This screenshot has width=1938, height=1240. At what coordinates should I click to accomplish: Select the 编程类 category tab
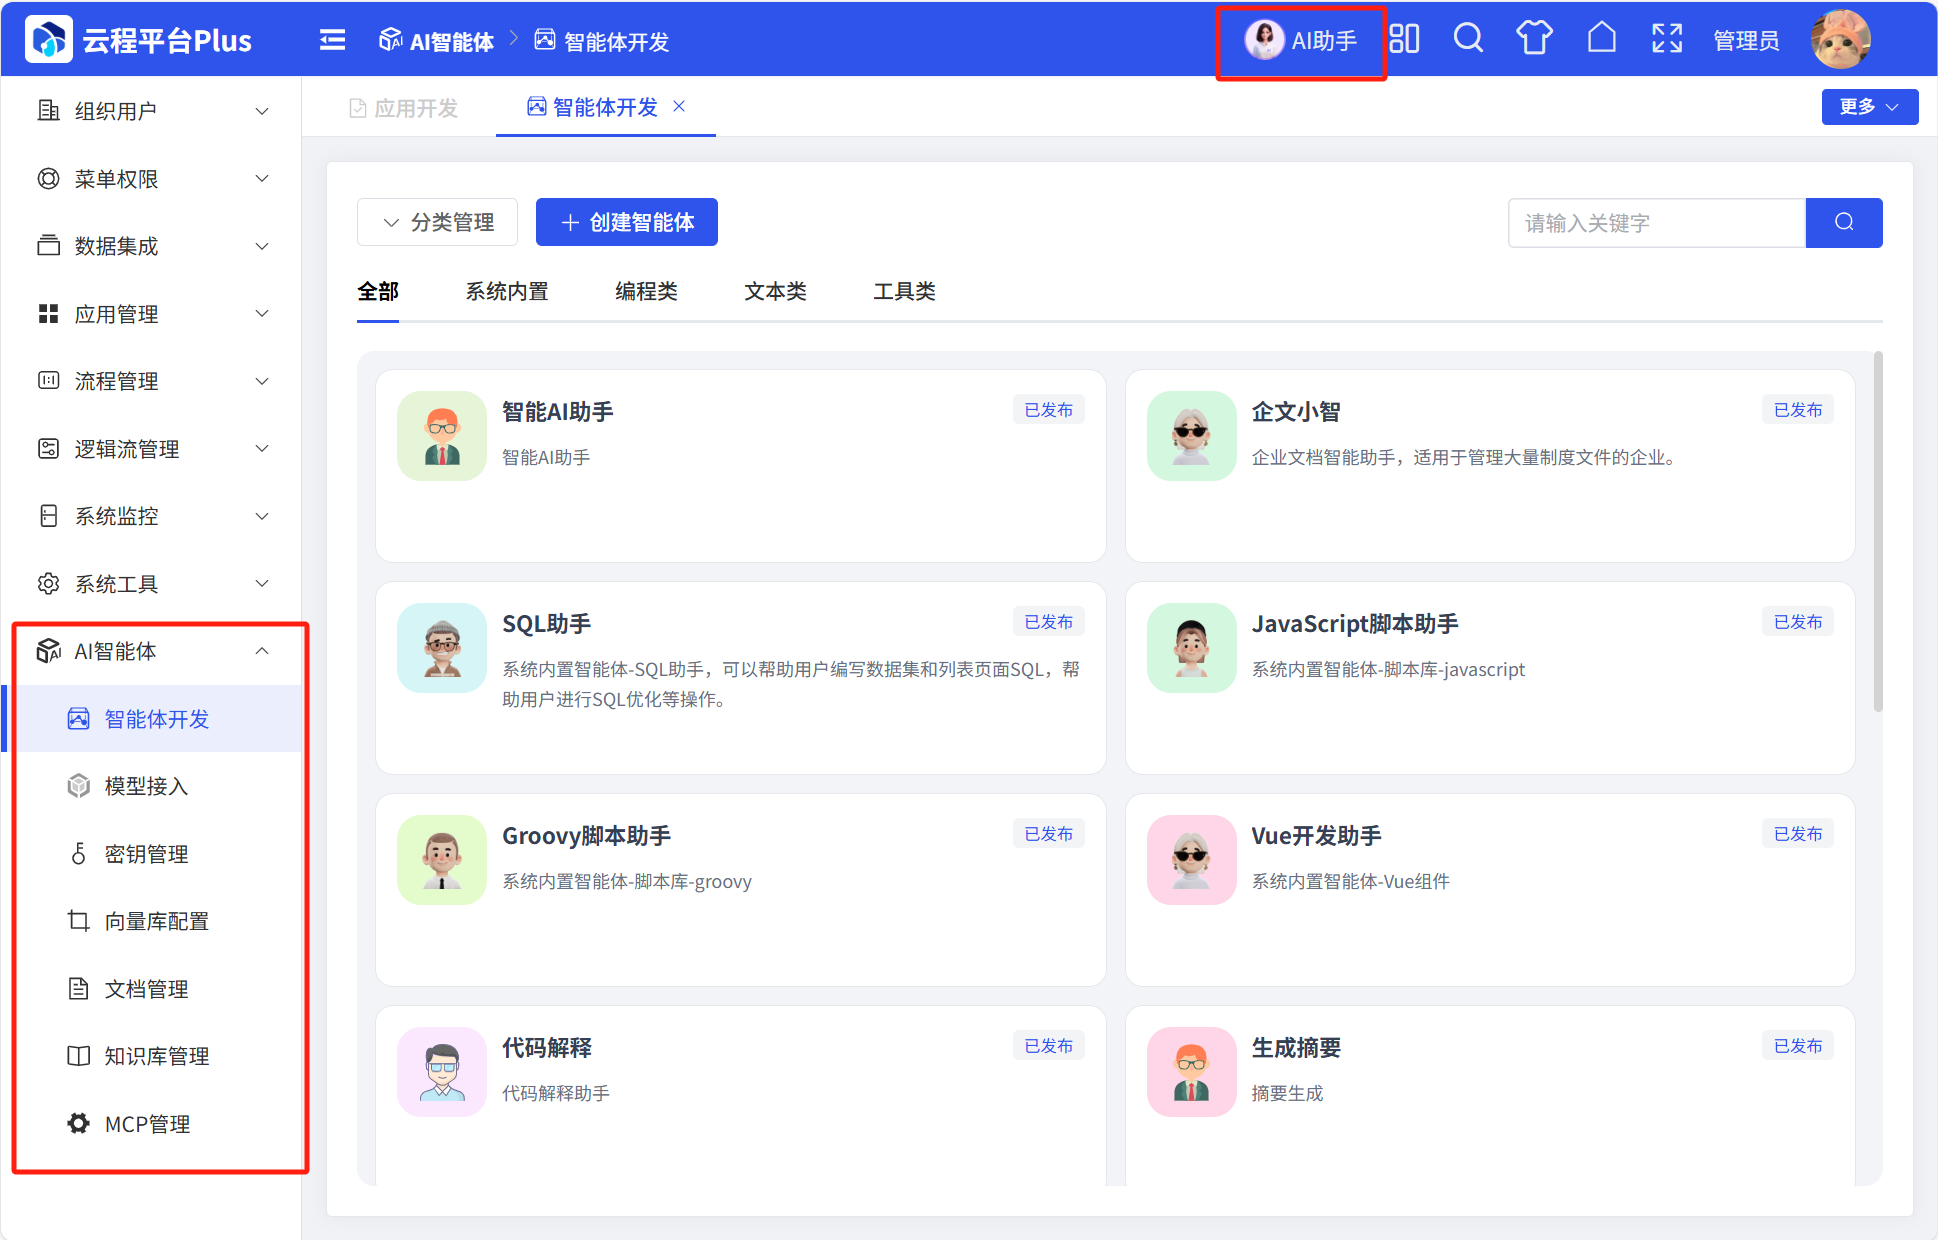(646, 291)
